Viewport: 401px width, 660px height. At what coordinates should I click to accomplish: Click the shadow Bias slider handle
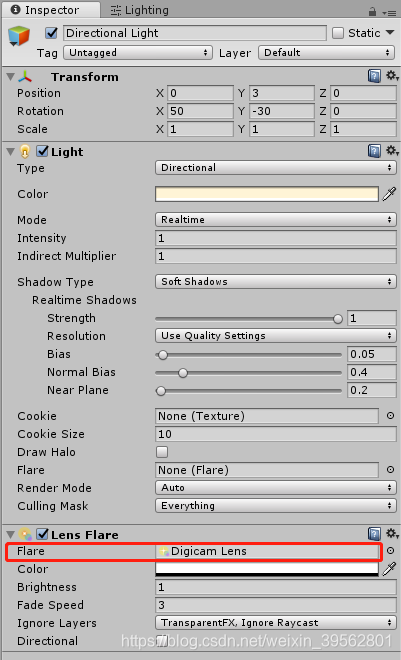coord(163,355)
